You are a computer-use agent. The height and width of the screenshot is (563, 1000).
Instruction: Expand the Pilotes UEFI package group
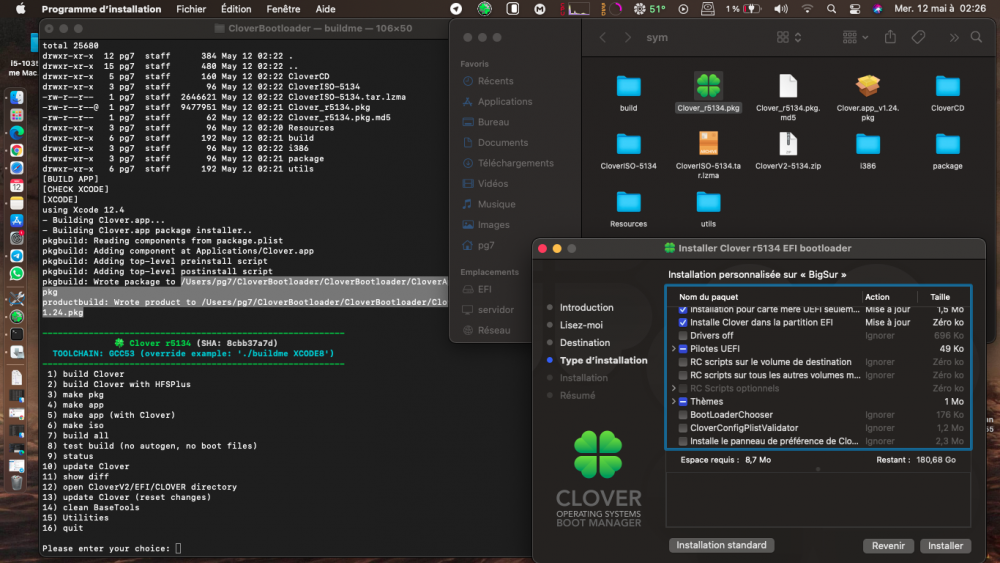coord(673,349)
